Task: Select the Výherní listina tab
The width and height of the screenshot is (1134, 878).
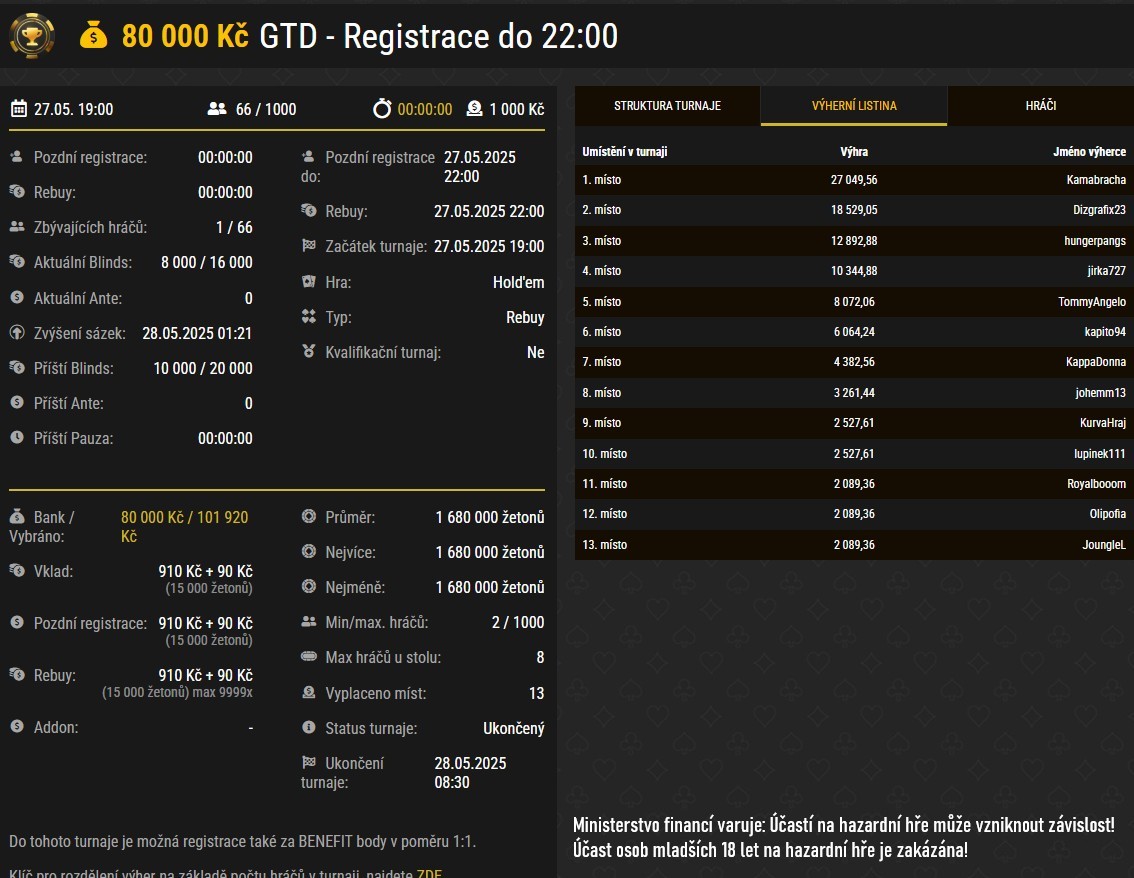Action: click(853, 106)
